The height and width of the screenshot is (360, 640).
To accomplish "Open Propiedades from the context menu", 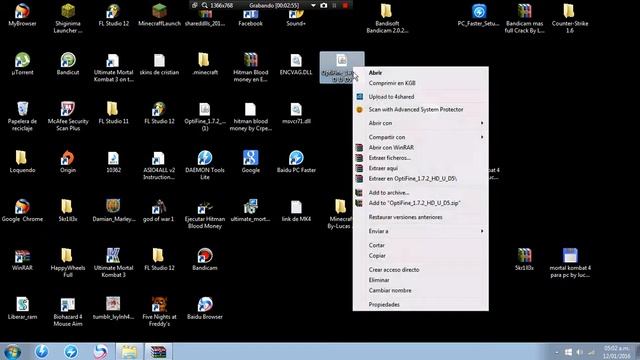I will pos(420,304).
